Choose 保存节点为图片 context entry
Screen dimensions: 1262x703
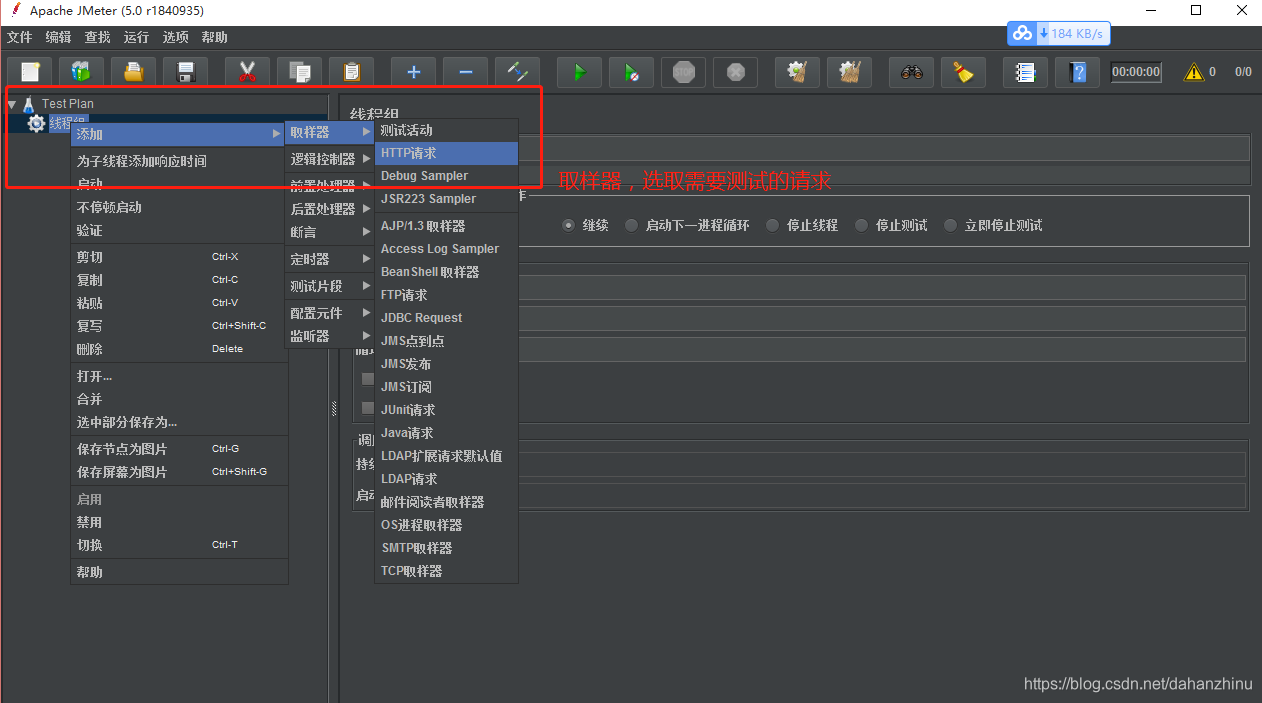[179, 449]
